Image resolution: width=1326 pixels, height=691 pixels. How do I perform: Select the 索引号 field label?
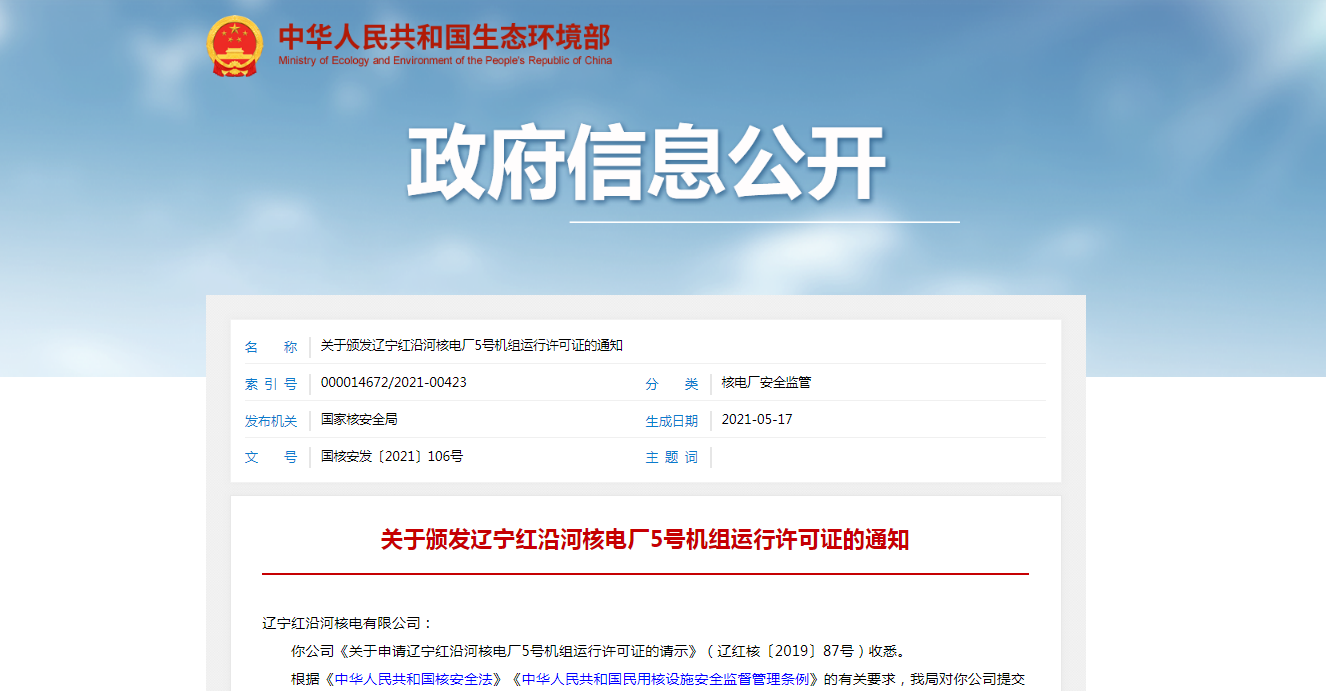(271, 384)
